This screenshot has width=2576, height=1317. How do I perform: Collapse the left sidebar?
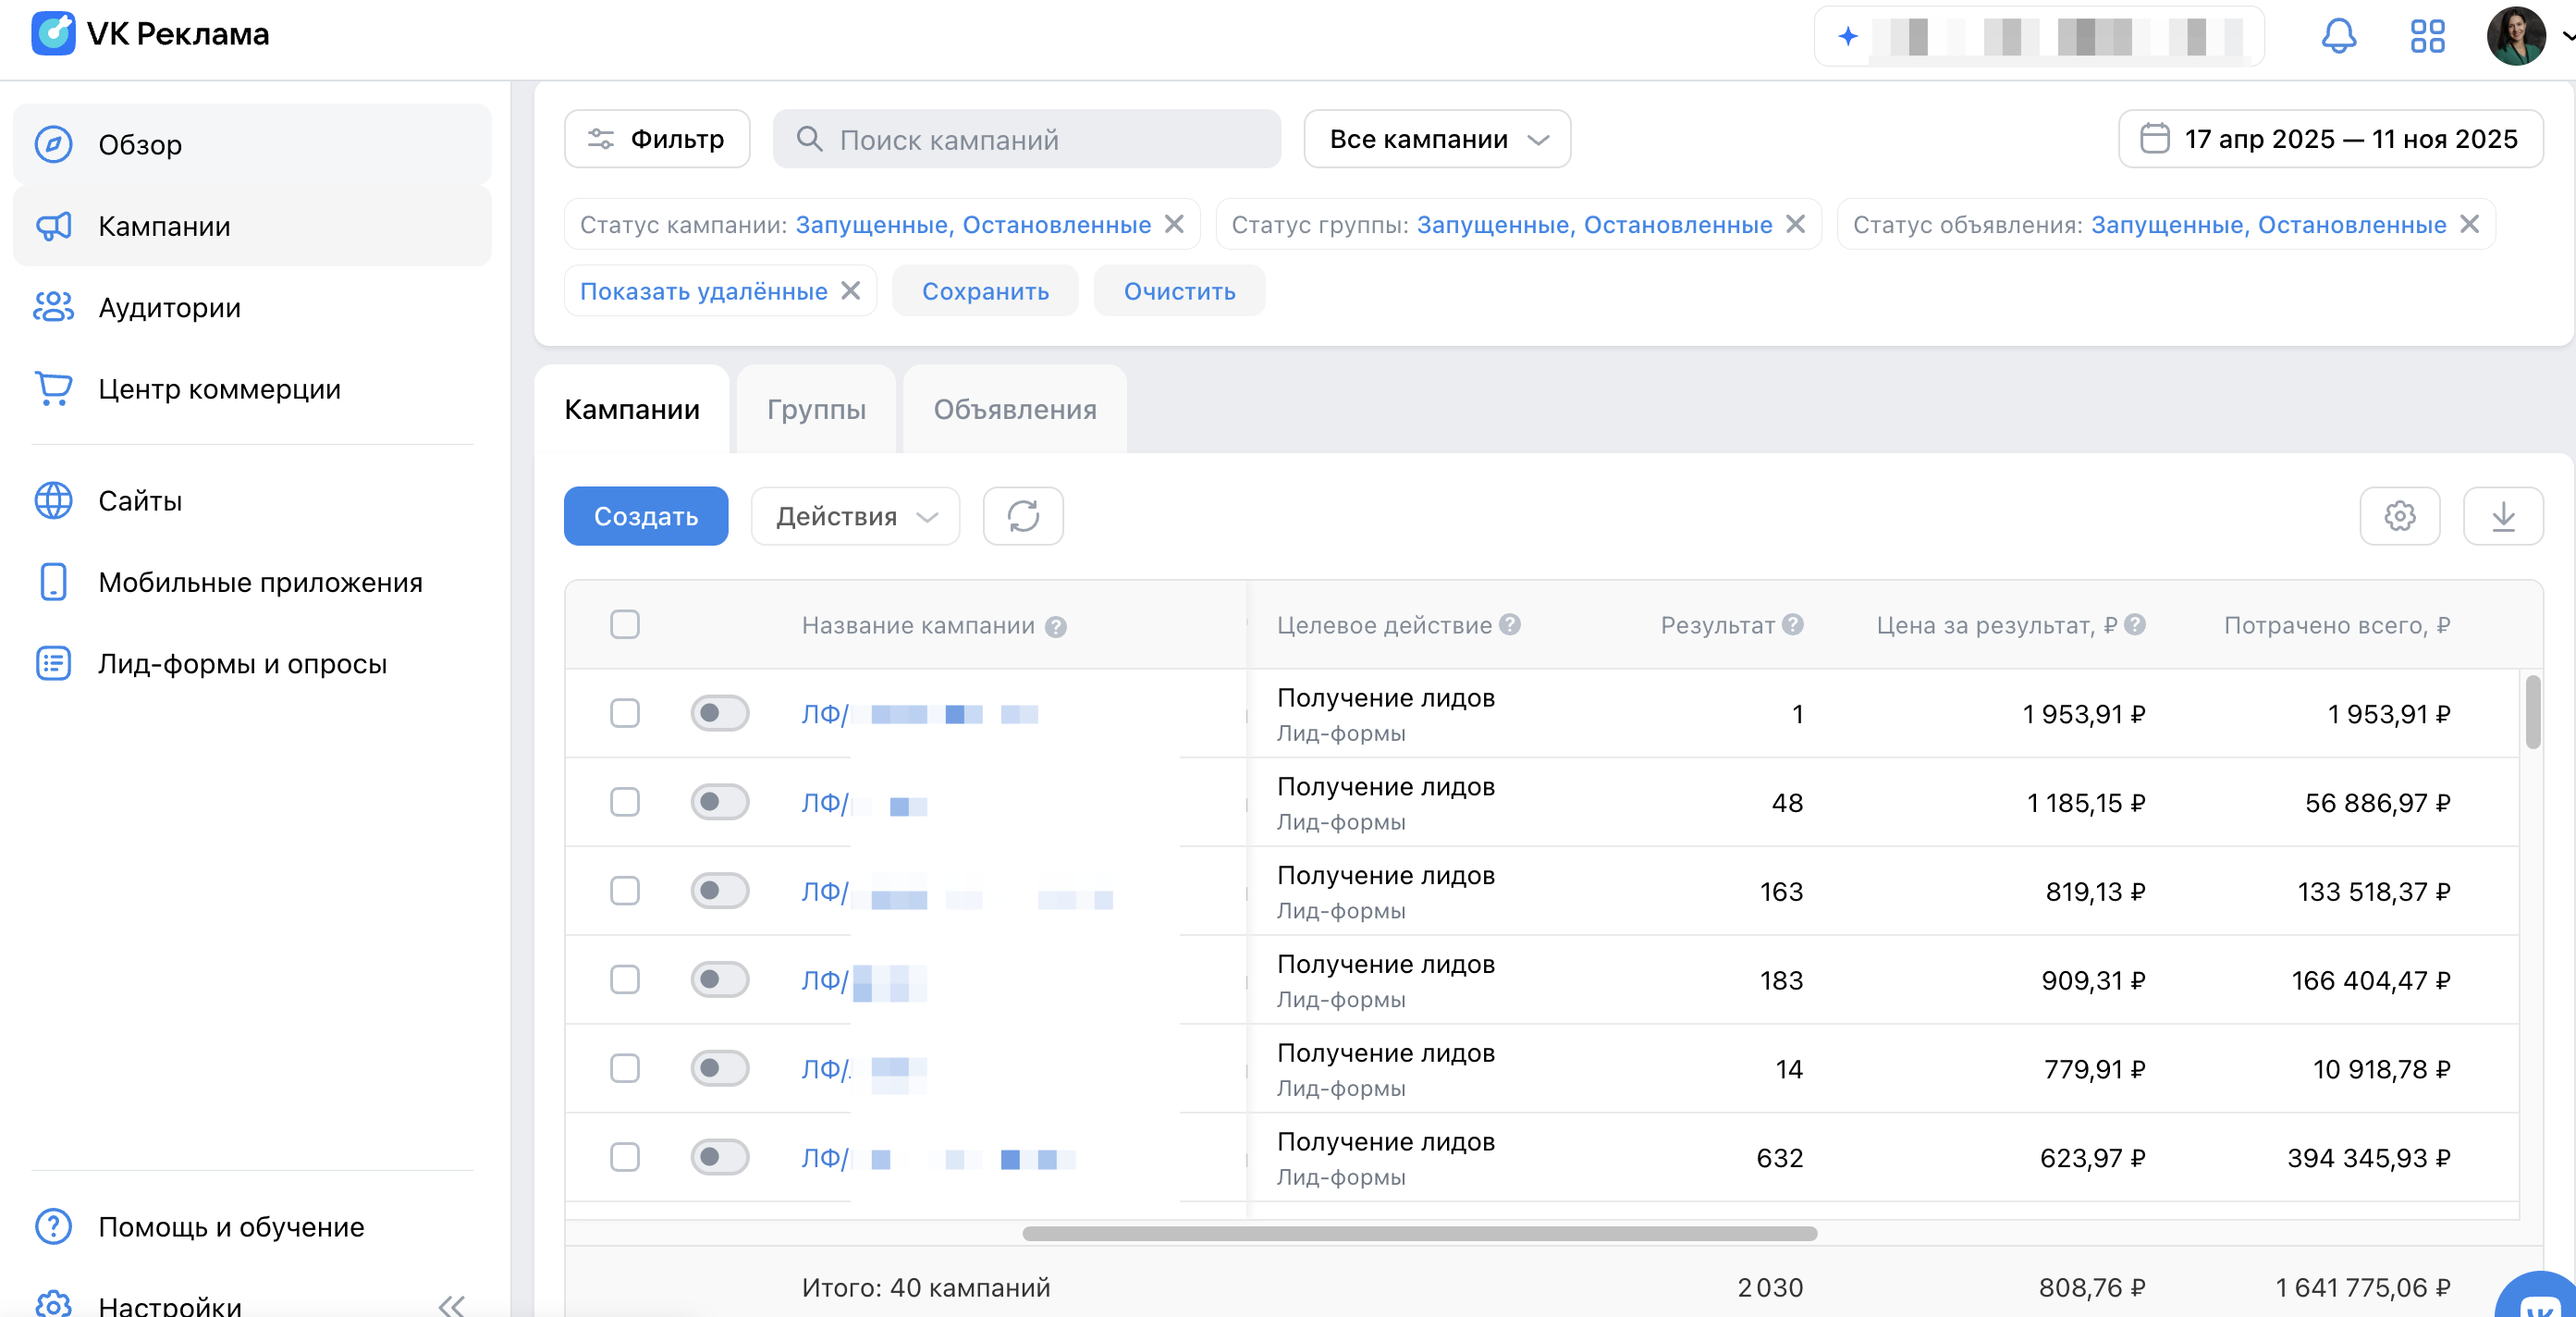452,1305
